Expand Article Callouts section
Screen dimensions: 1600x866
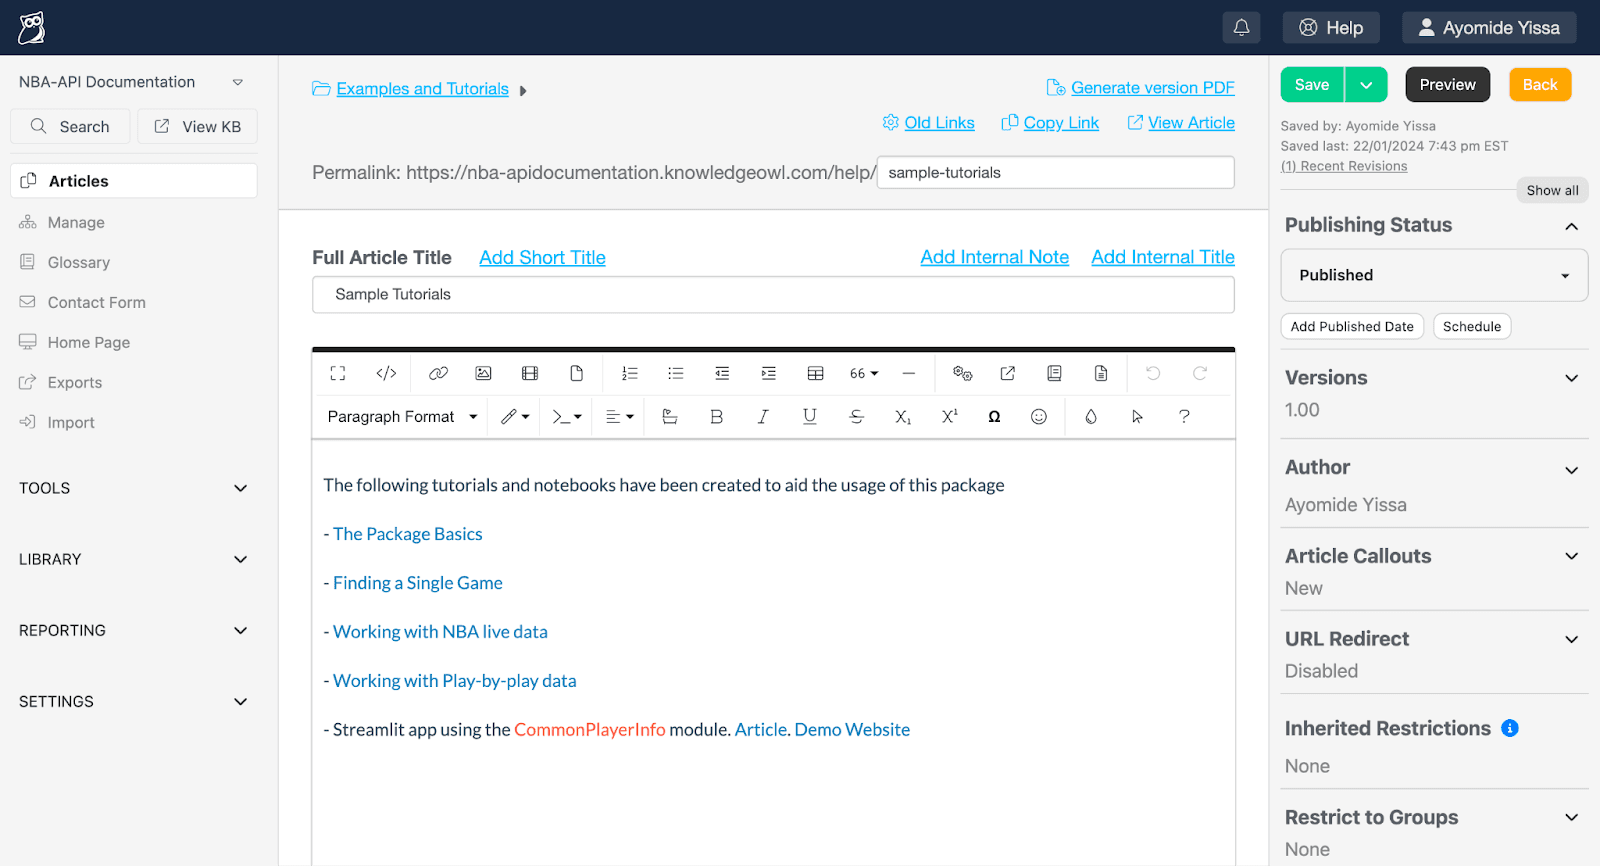tap(1571, 556)
